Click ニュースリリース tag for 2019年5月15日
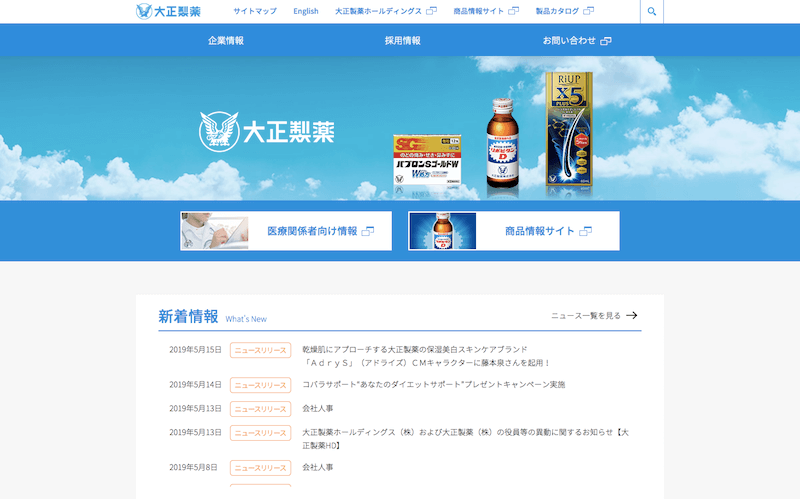The height and width of the screenshot is (499, 800). (261, 350)
